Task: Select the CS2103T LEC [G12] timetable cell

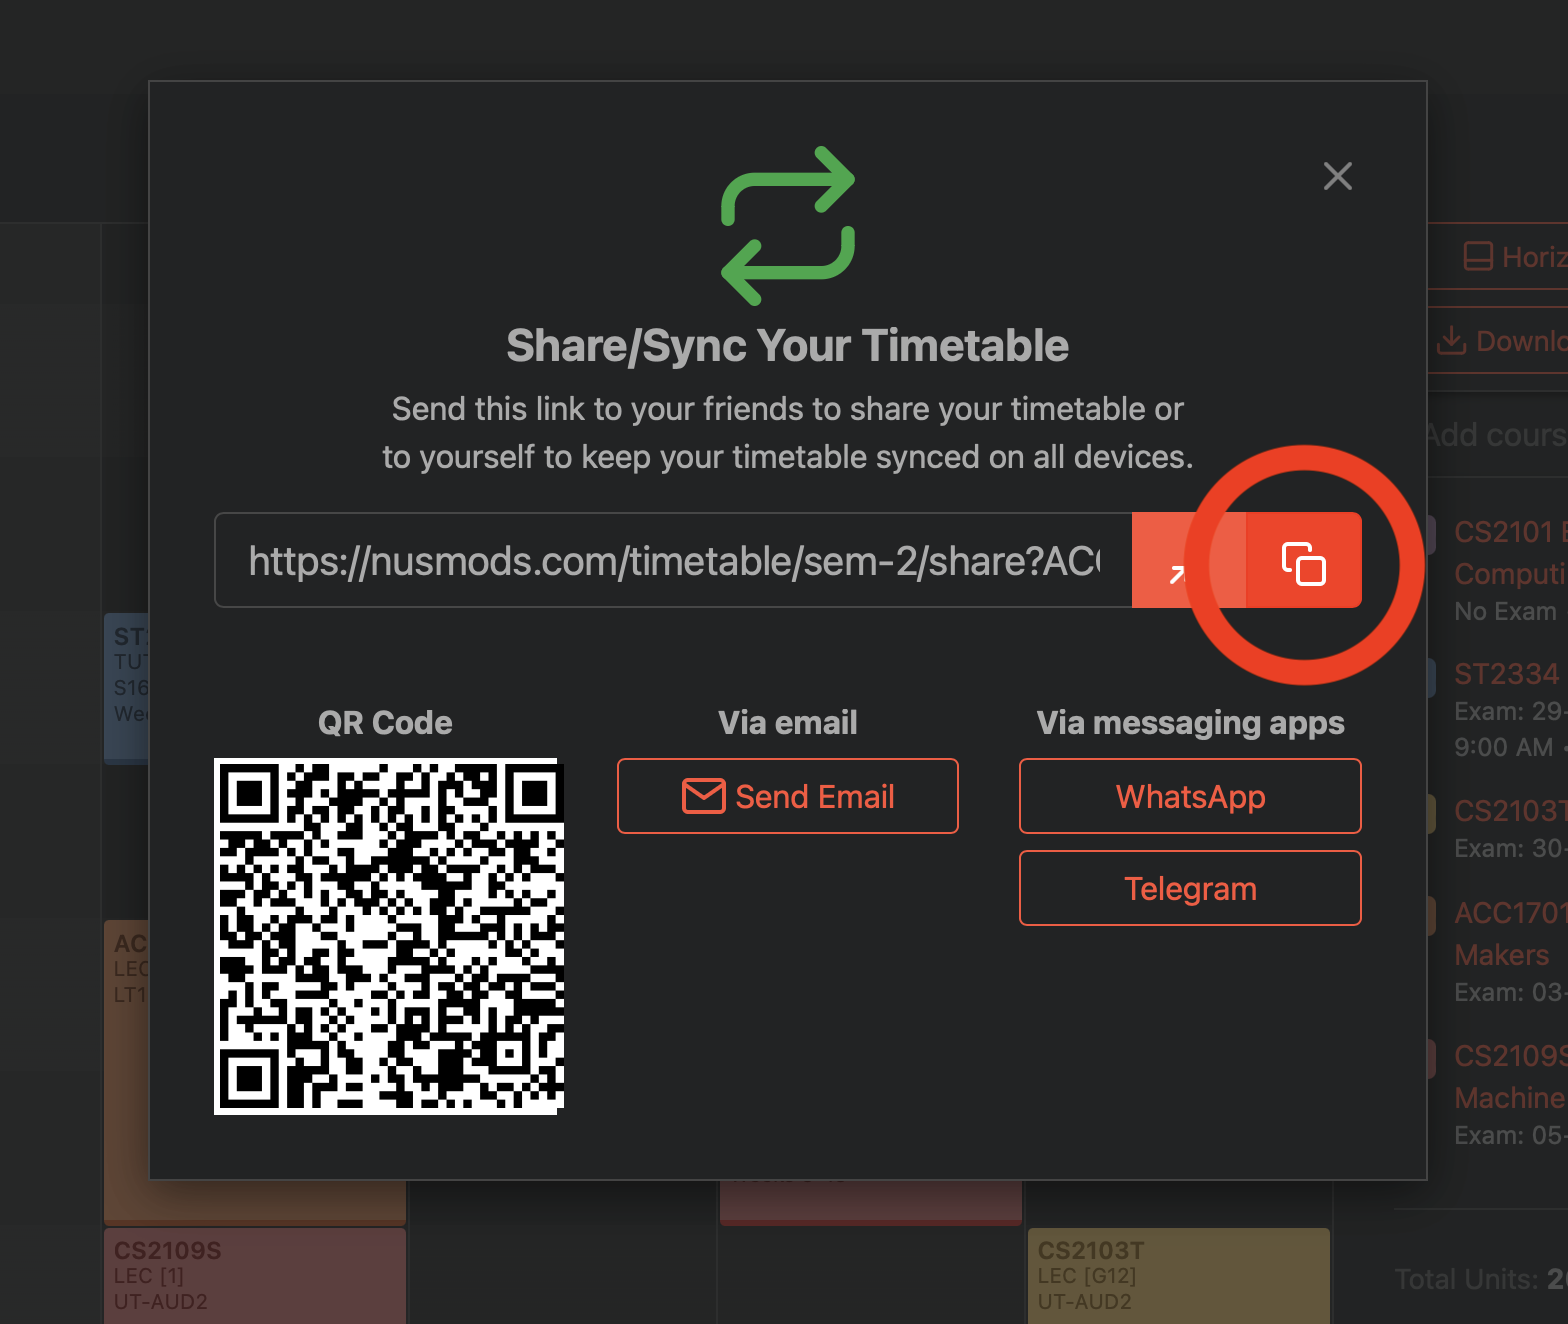Action: click(x=1179, y=1276)
